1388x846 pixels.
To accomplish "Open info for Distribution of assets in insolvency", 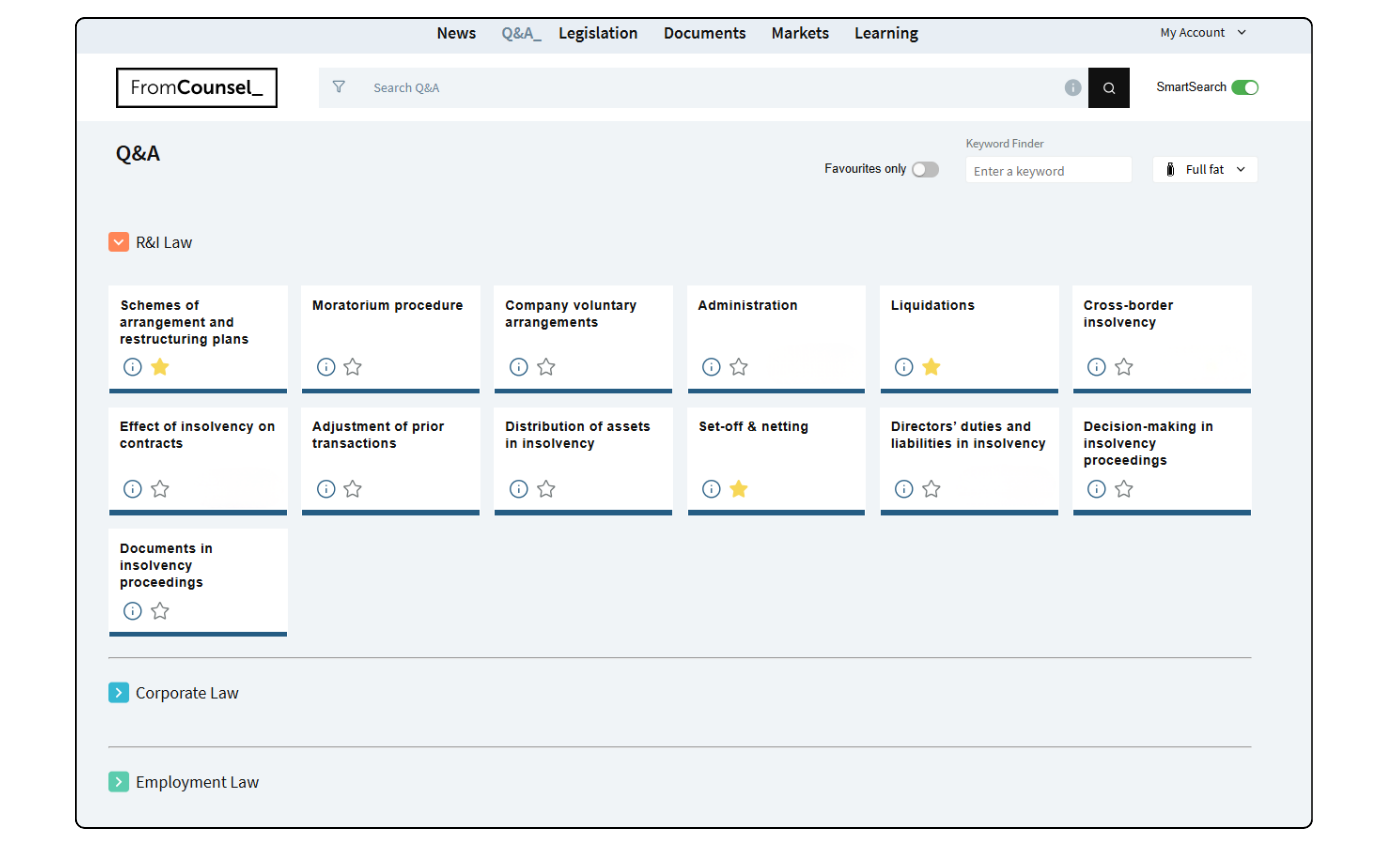I will pos(518,489).
